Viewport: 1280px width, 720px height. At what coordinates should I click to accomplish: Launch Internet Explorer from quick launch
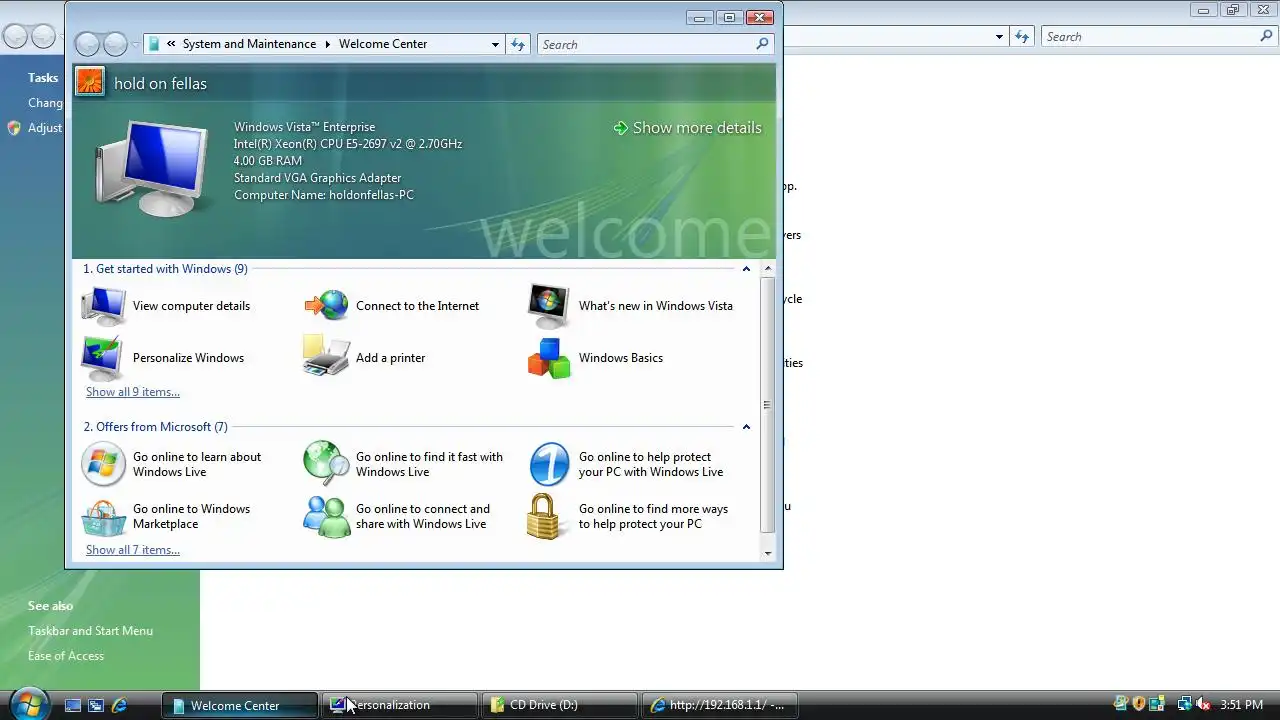(x=119, y=705)
